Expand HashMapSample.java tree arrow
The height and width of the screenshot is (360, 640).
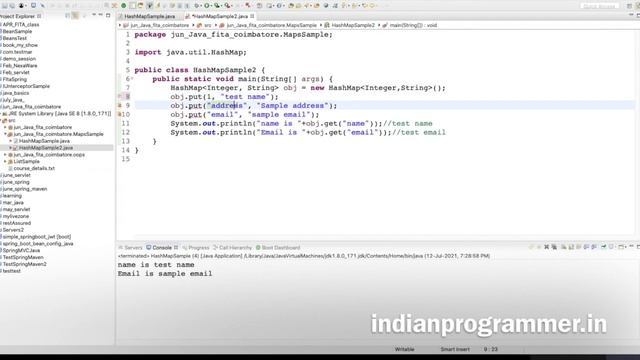click(11, 141)
